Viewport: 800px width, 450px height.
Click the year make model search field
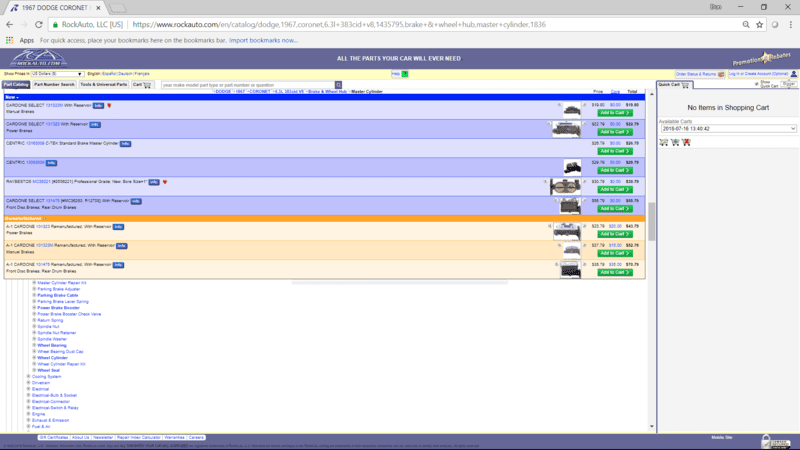pos(248,85)
